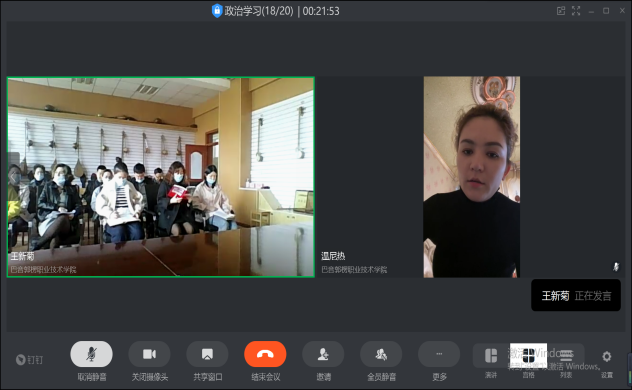Click the meeting timer 00:21:53
The image size is (632, 390).
321,11
